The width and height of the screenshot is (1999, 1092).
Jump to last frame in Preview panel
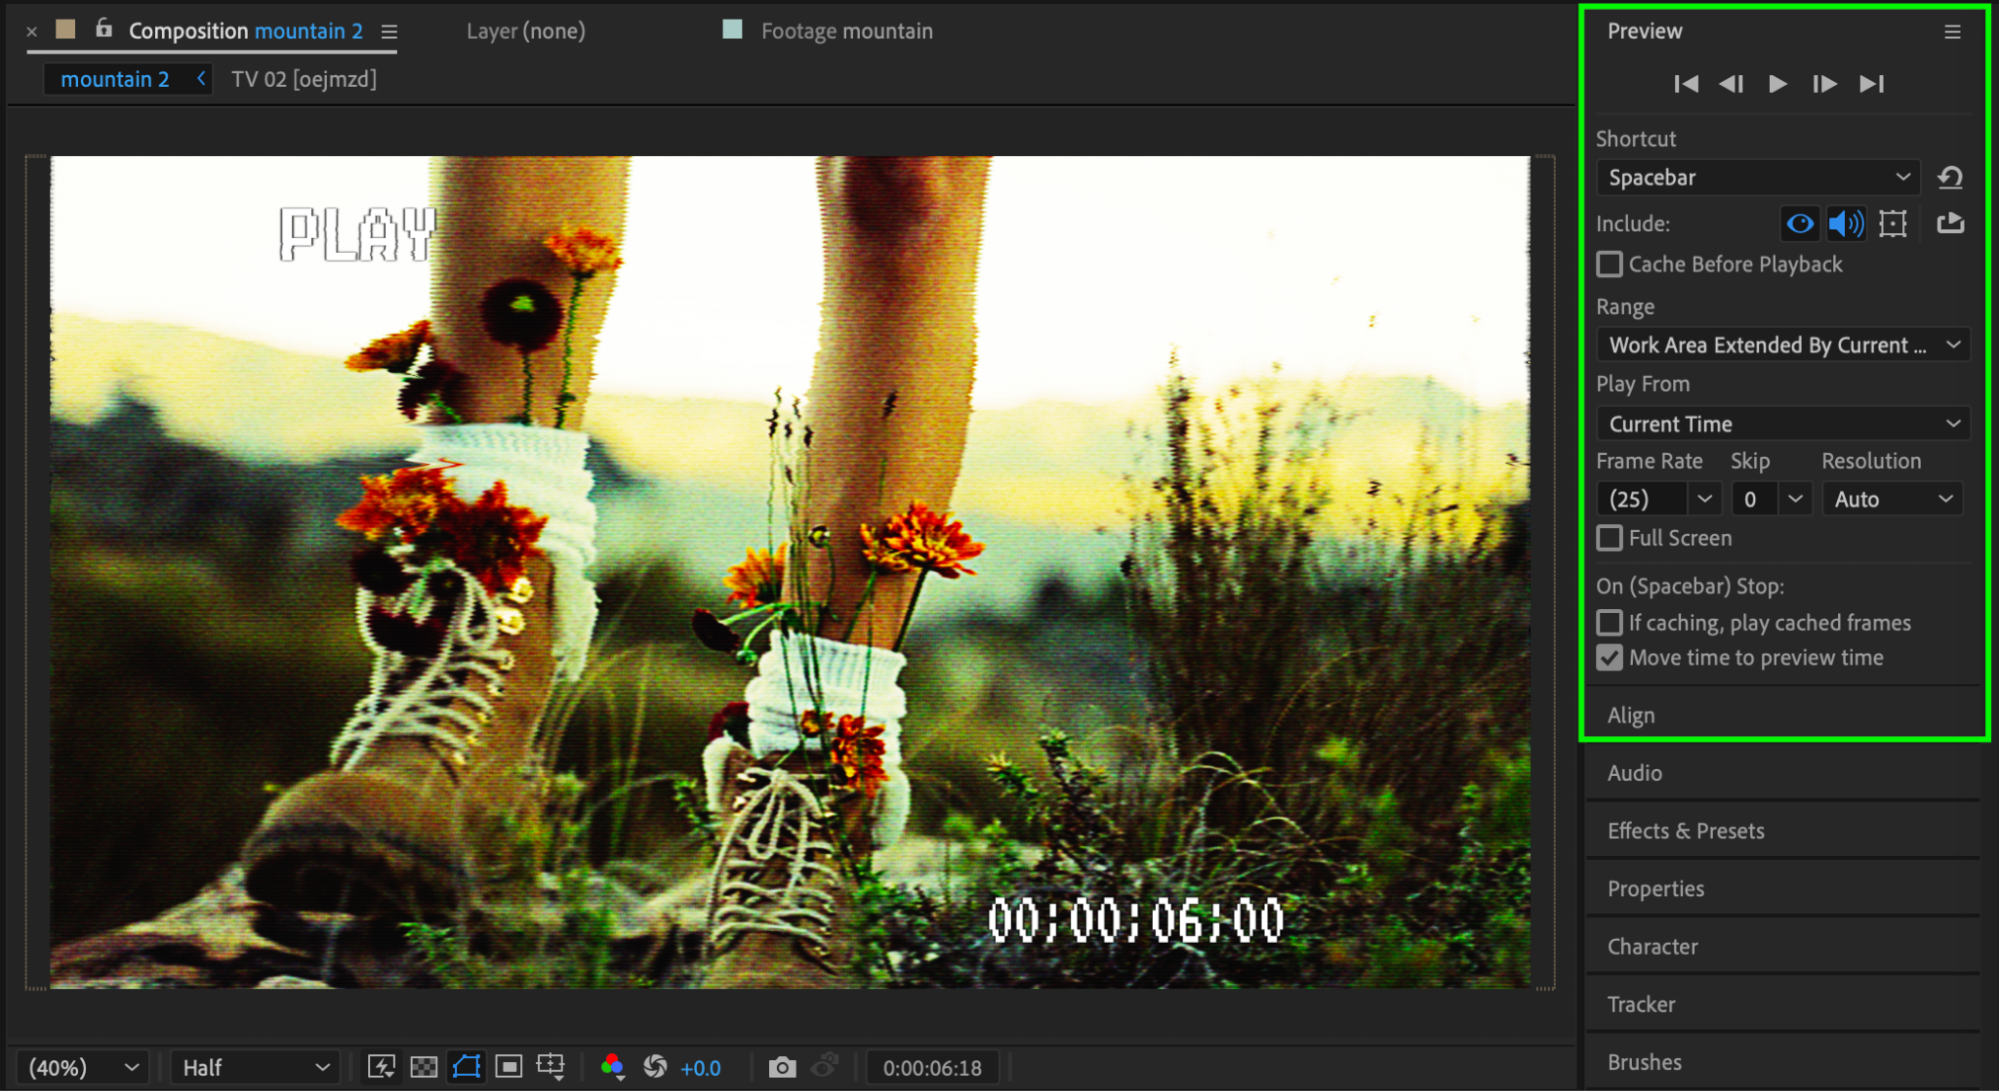pyautogui.click(x=1872, y=84)
